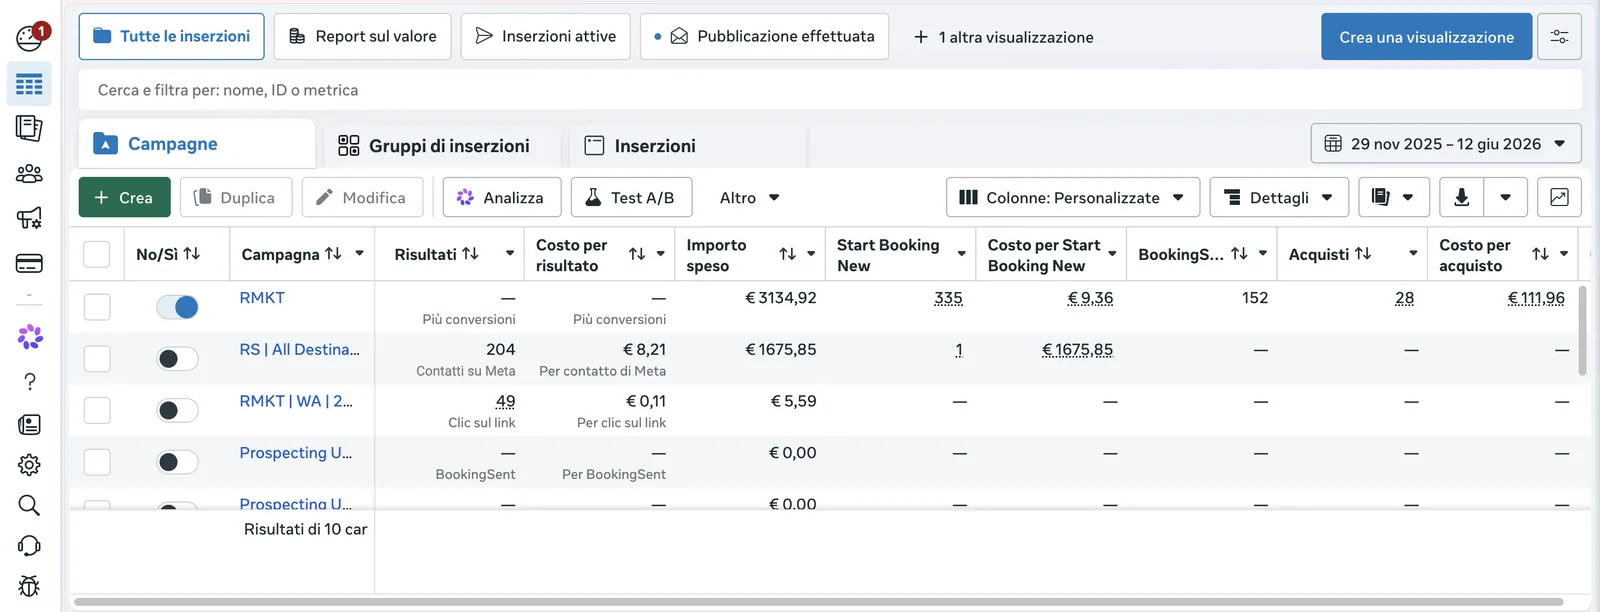
Task: Turn on the RS | All Destina... campaign
Action: coord(178,359)
